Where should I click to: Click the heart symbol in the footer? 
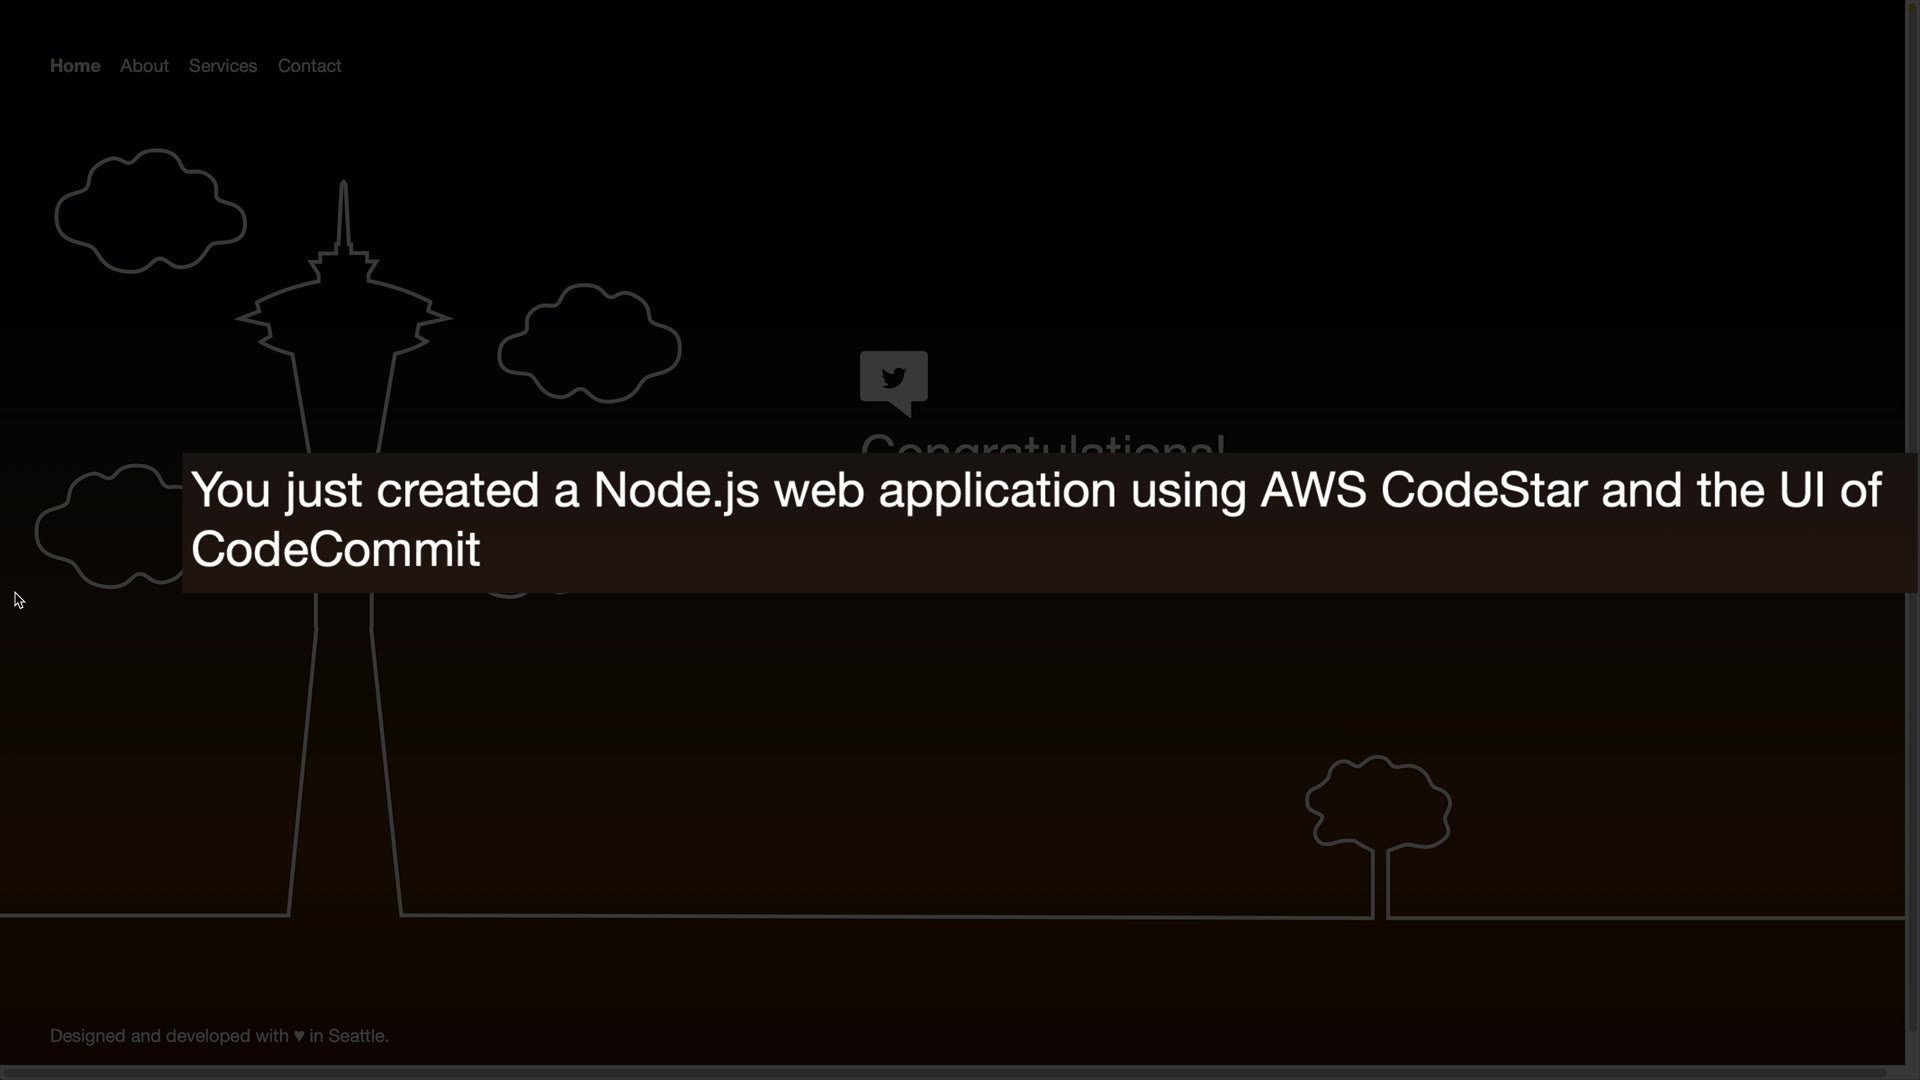298,1036
